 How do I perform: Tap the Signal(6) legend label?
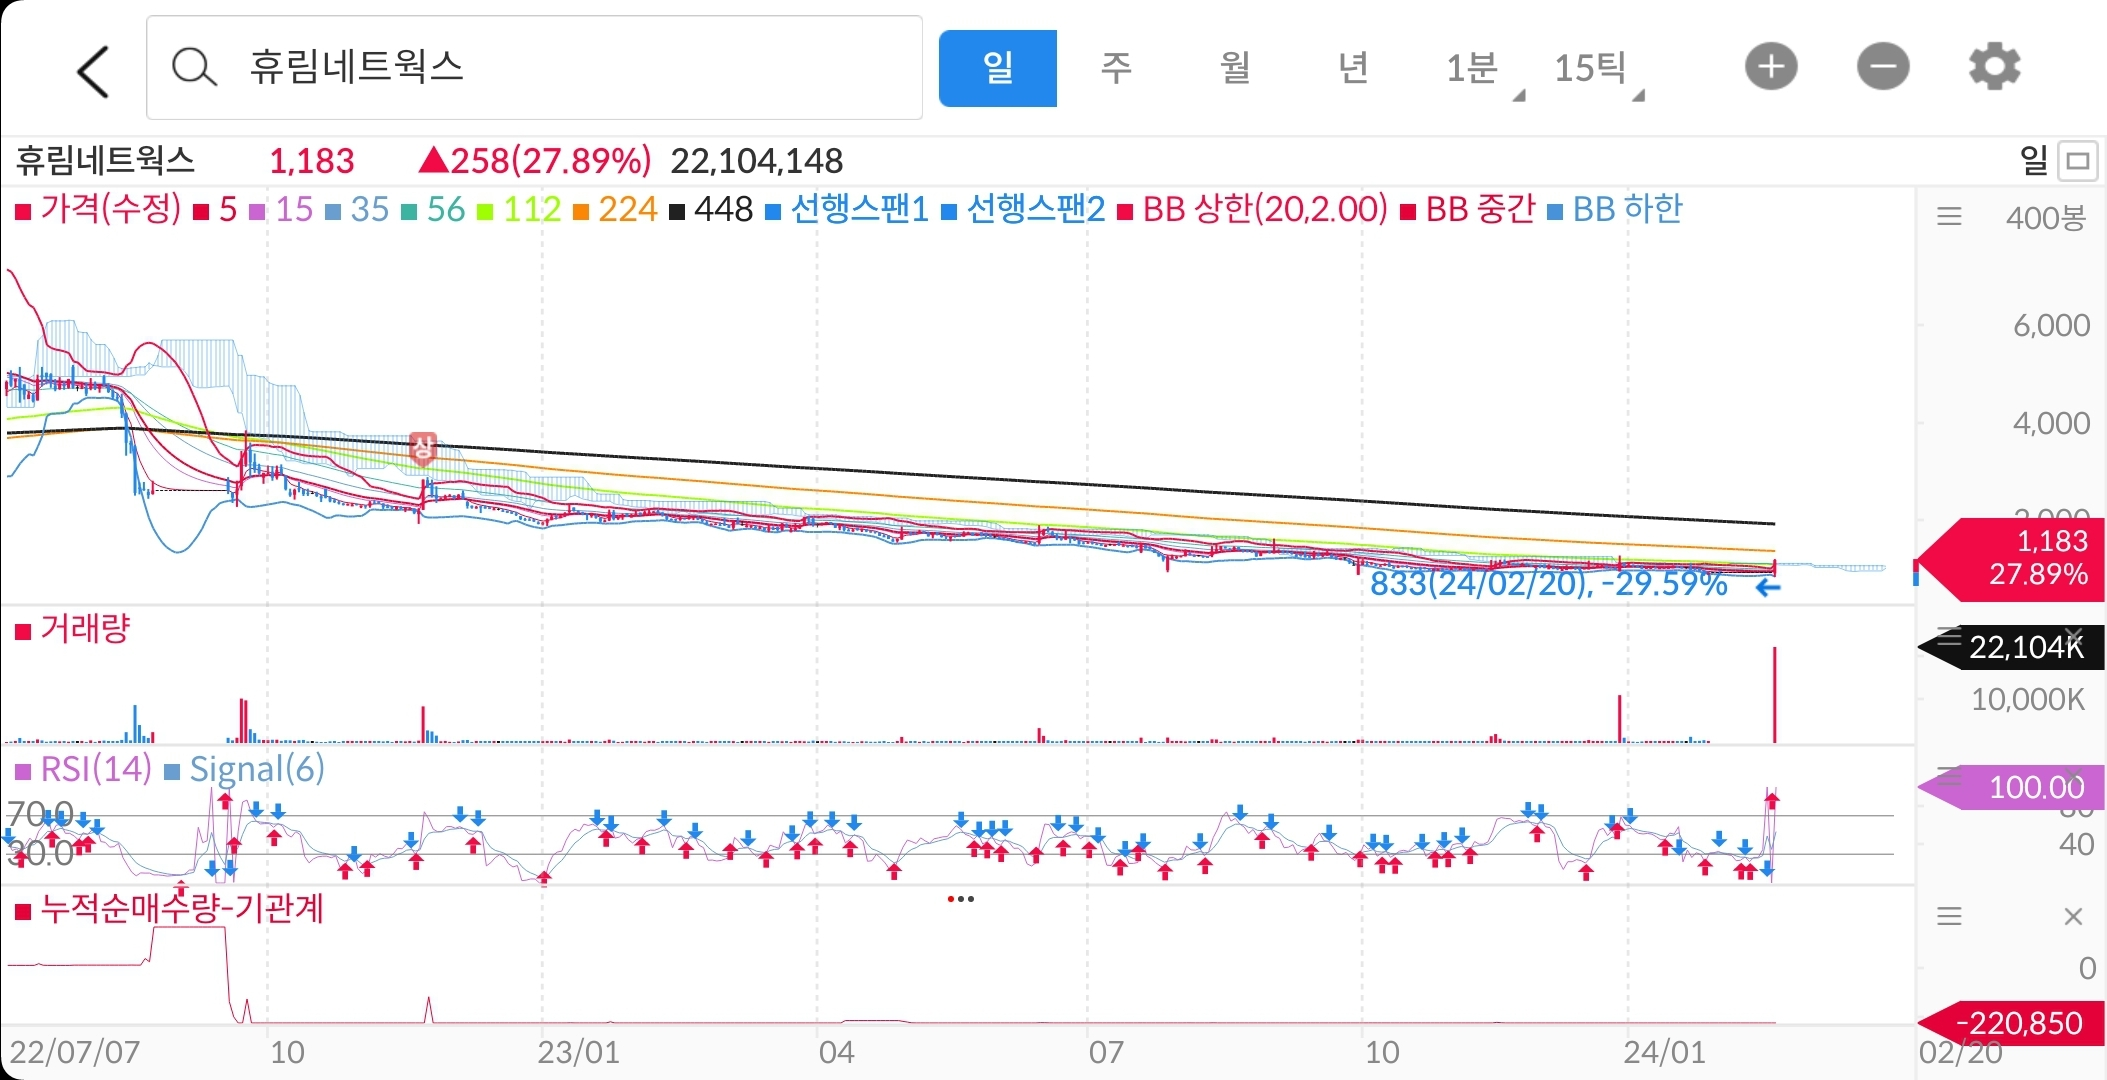[245, 769]
